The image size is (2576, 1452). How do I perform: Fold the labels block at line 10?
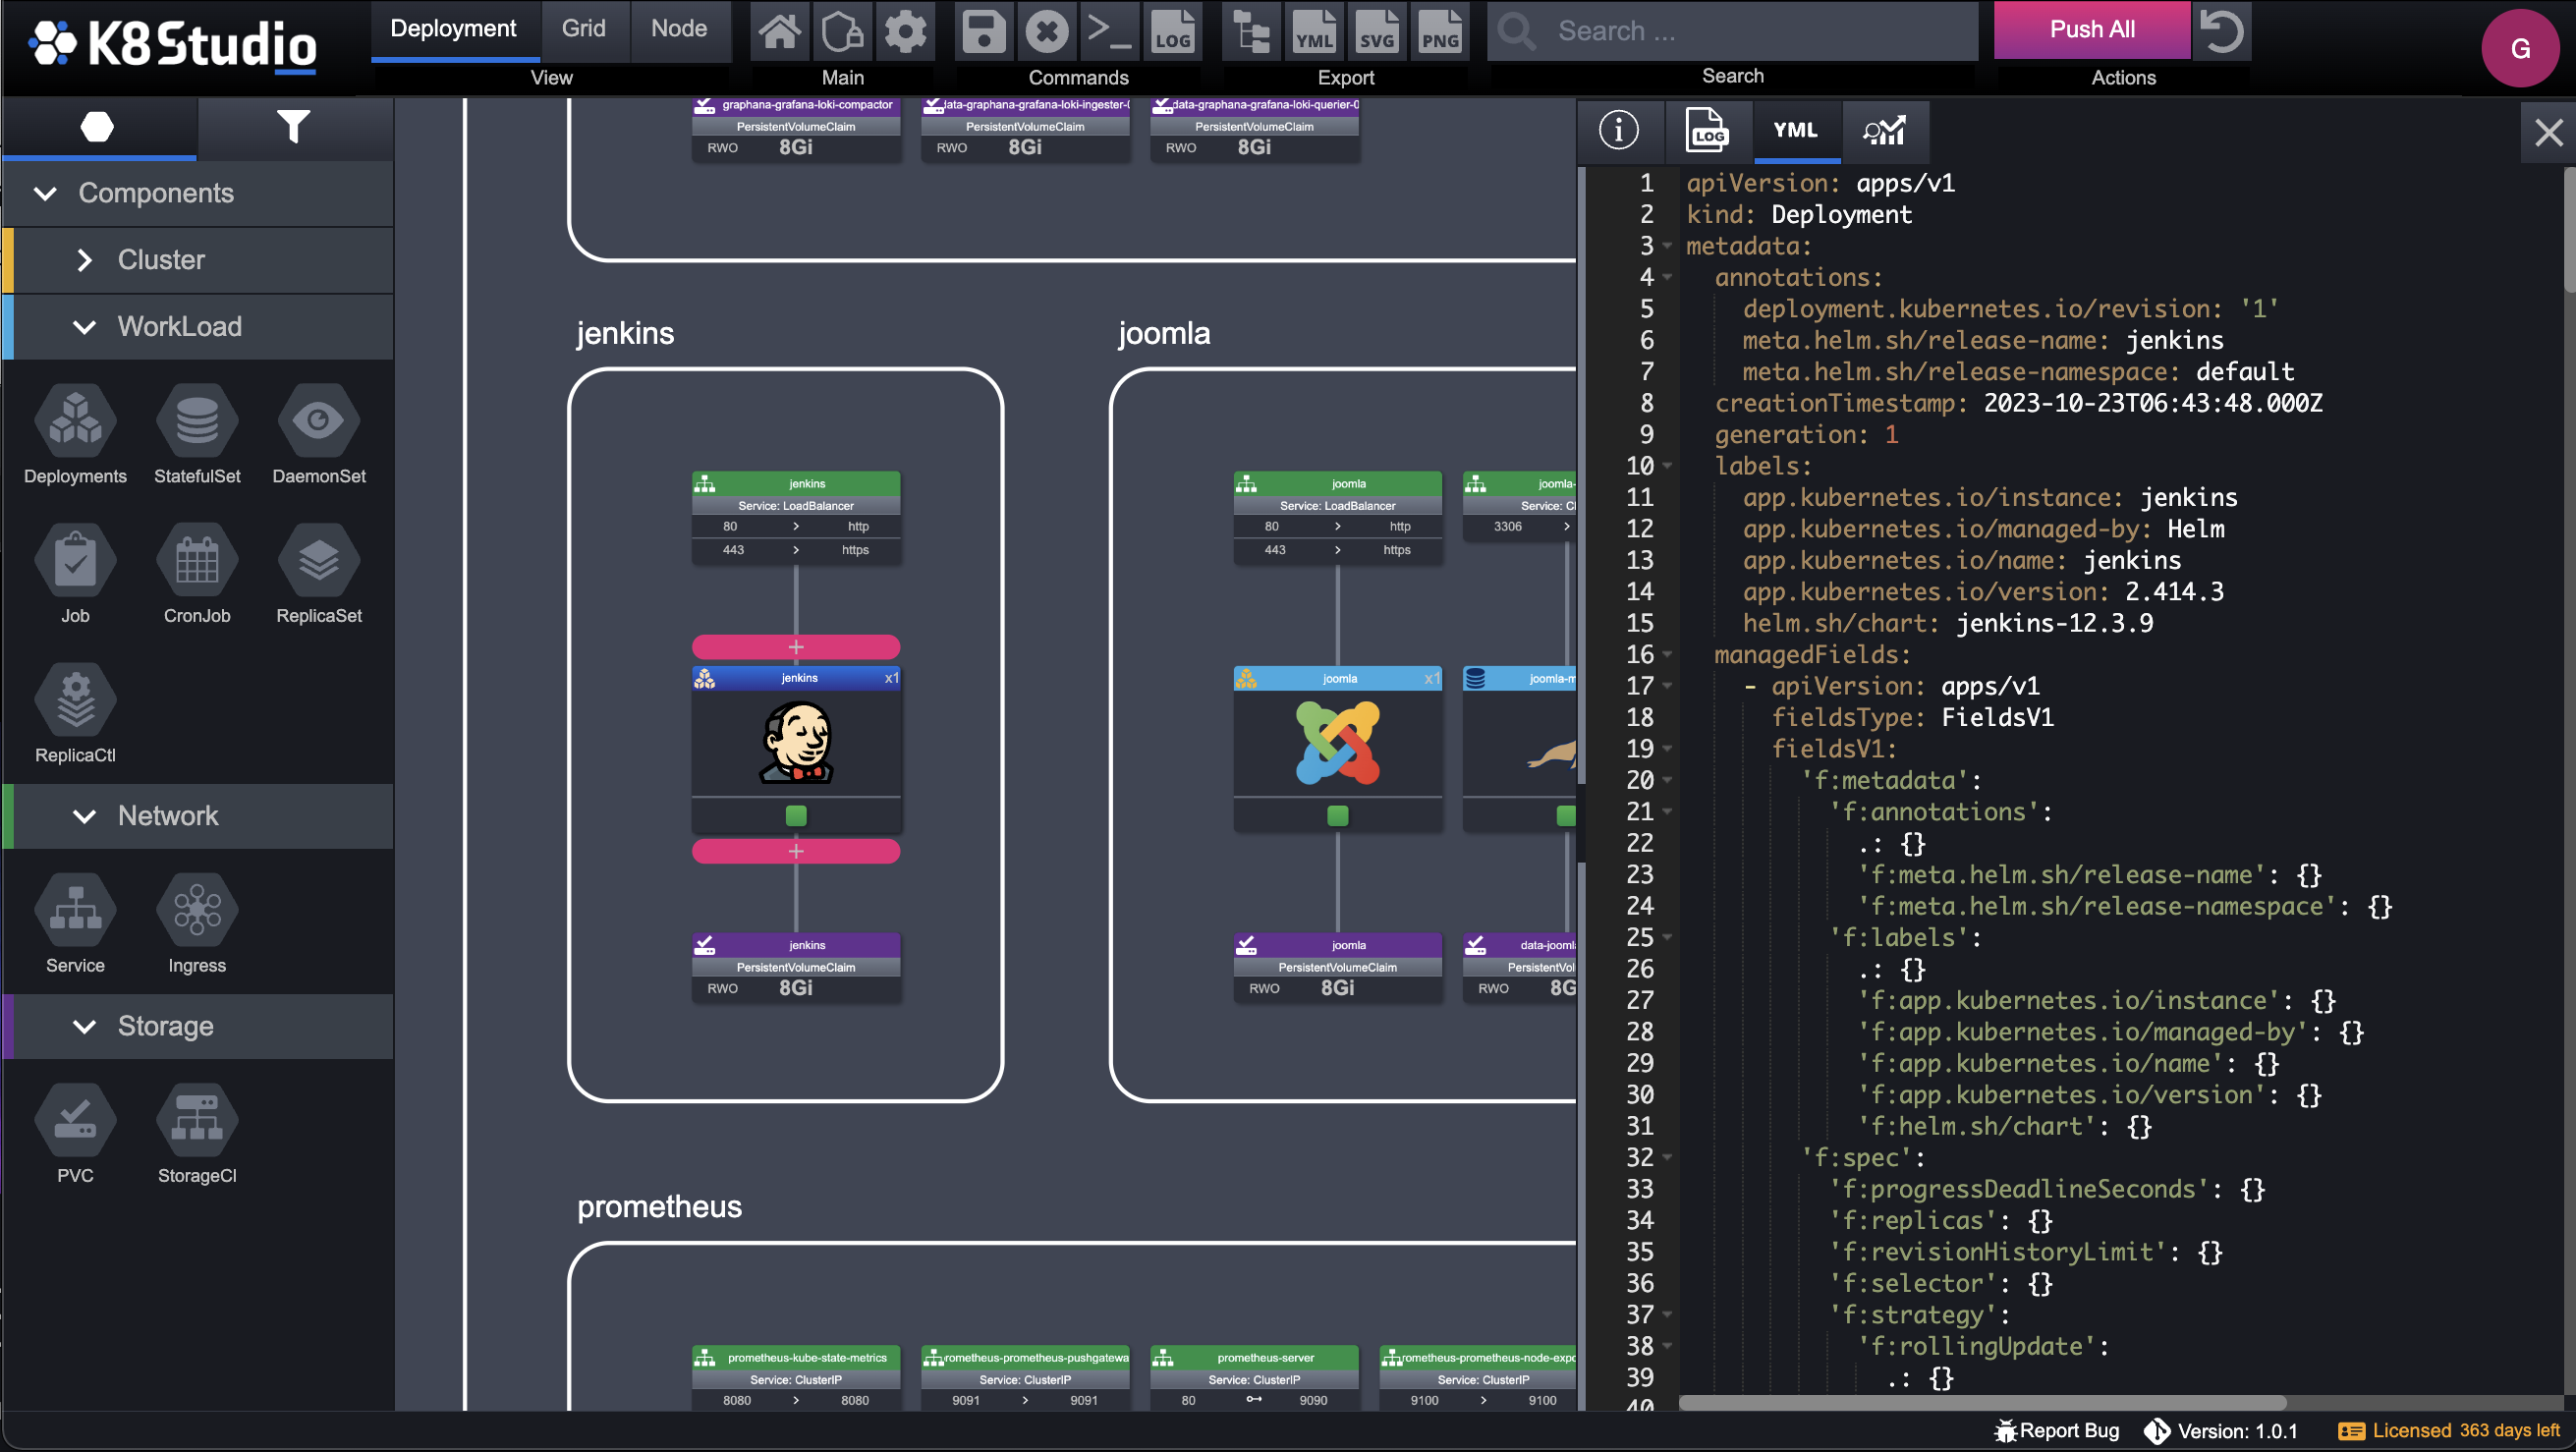pos(1667,466)
